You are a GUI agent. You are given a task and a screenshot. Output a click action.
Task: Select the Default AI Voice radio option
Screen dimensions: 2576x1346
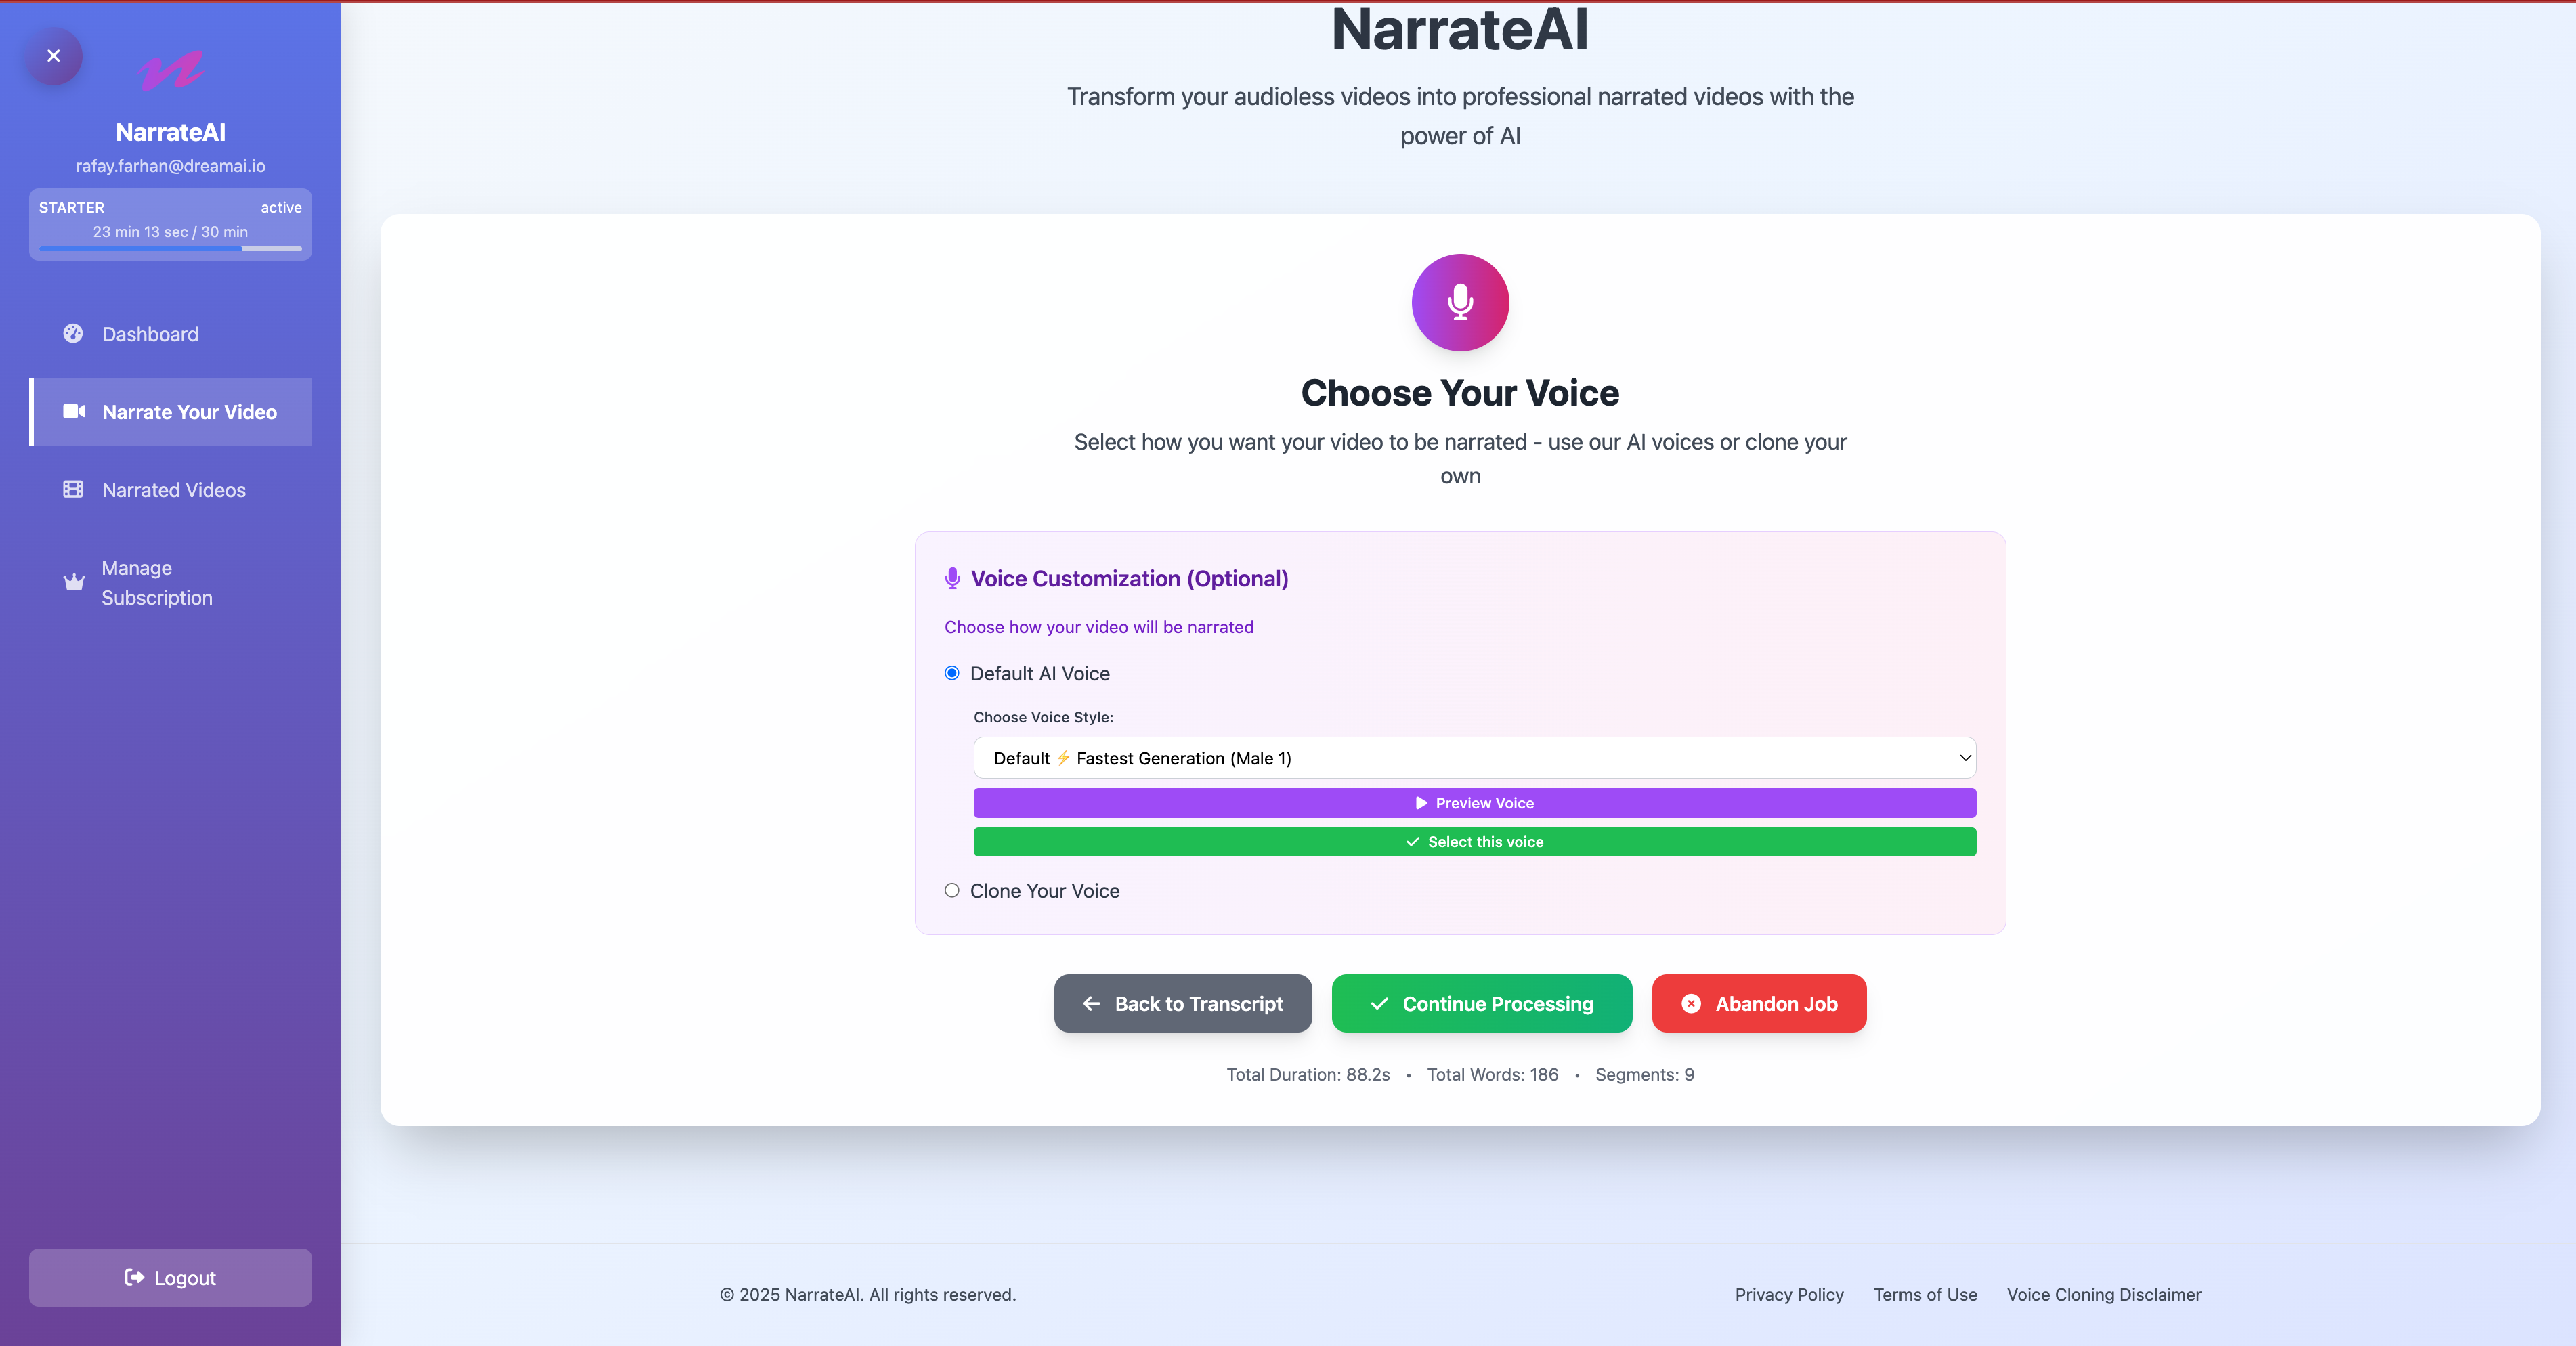[951, 673]
